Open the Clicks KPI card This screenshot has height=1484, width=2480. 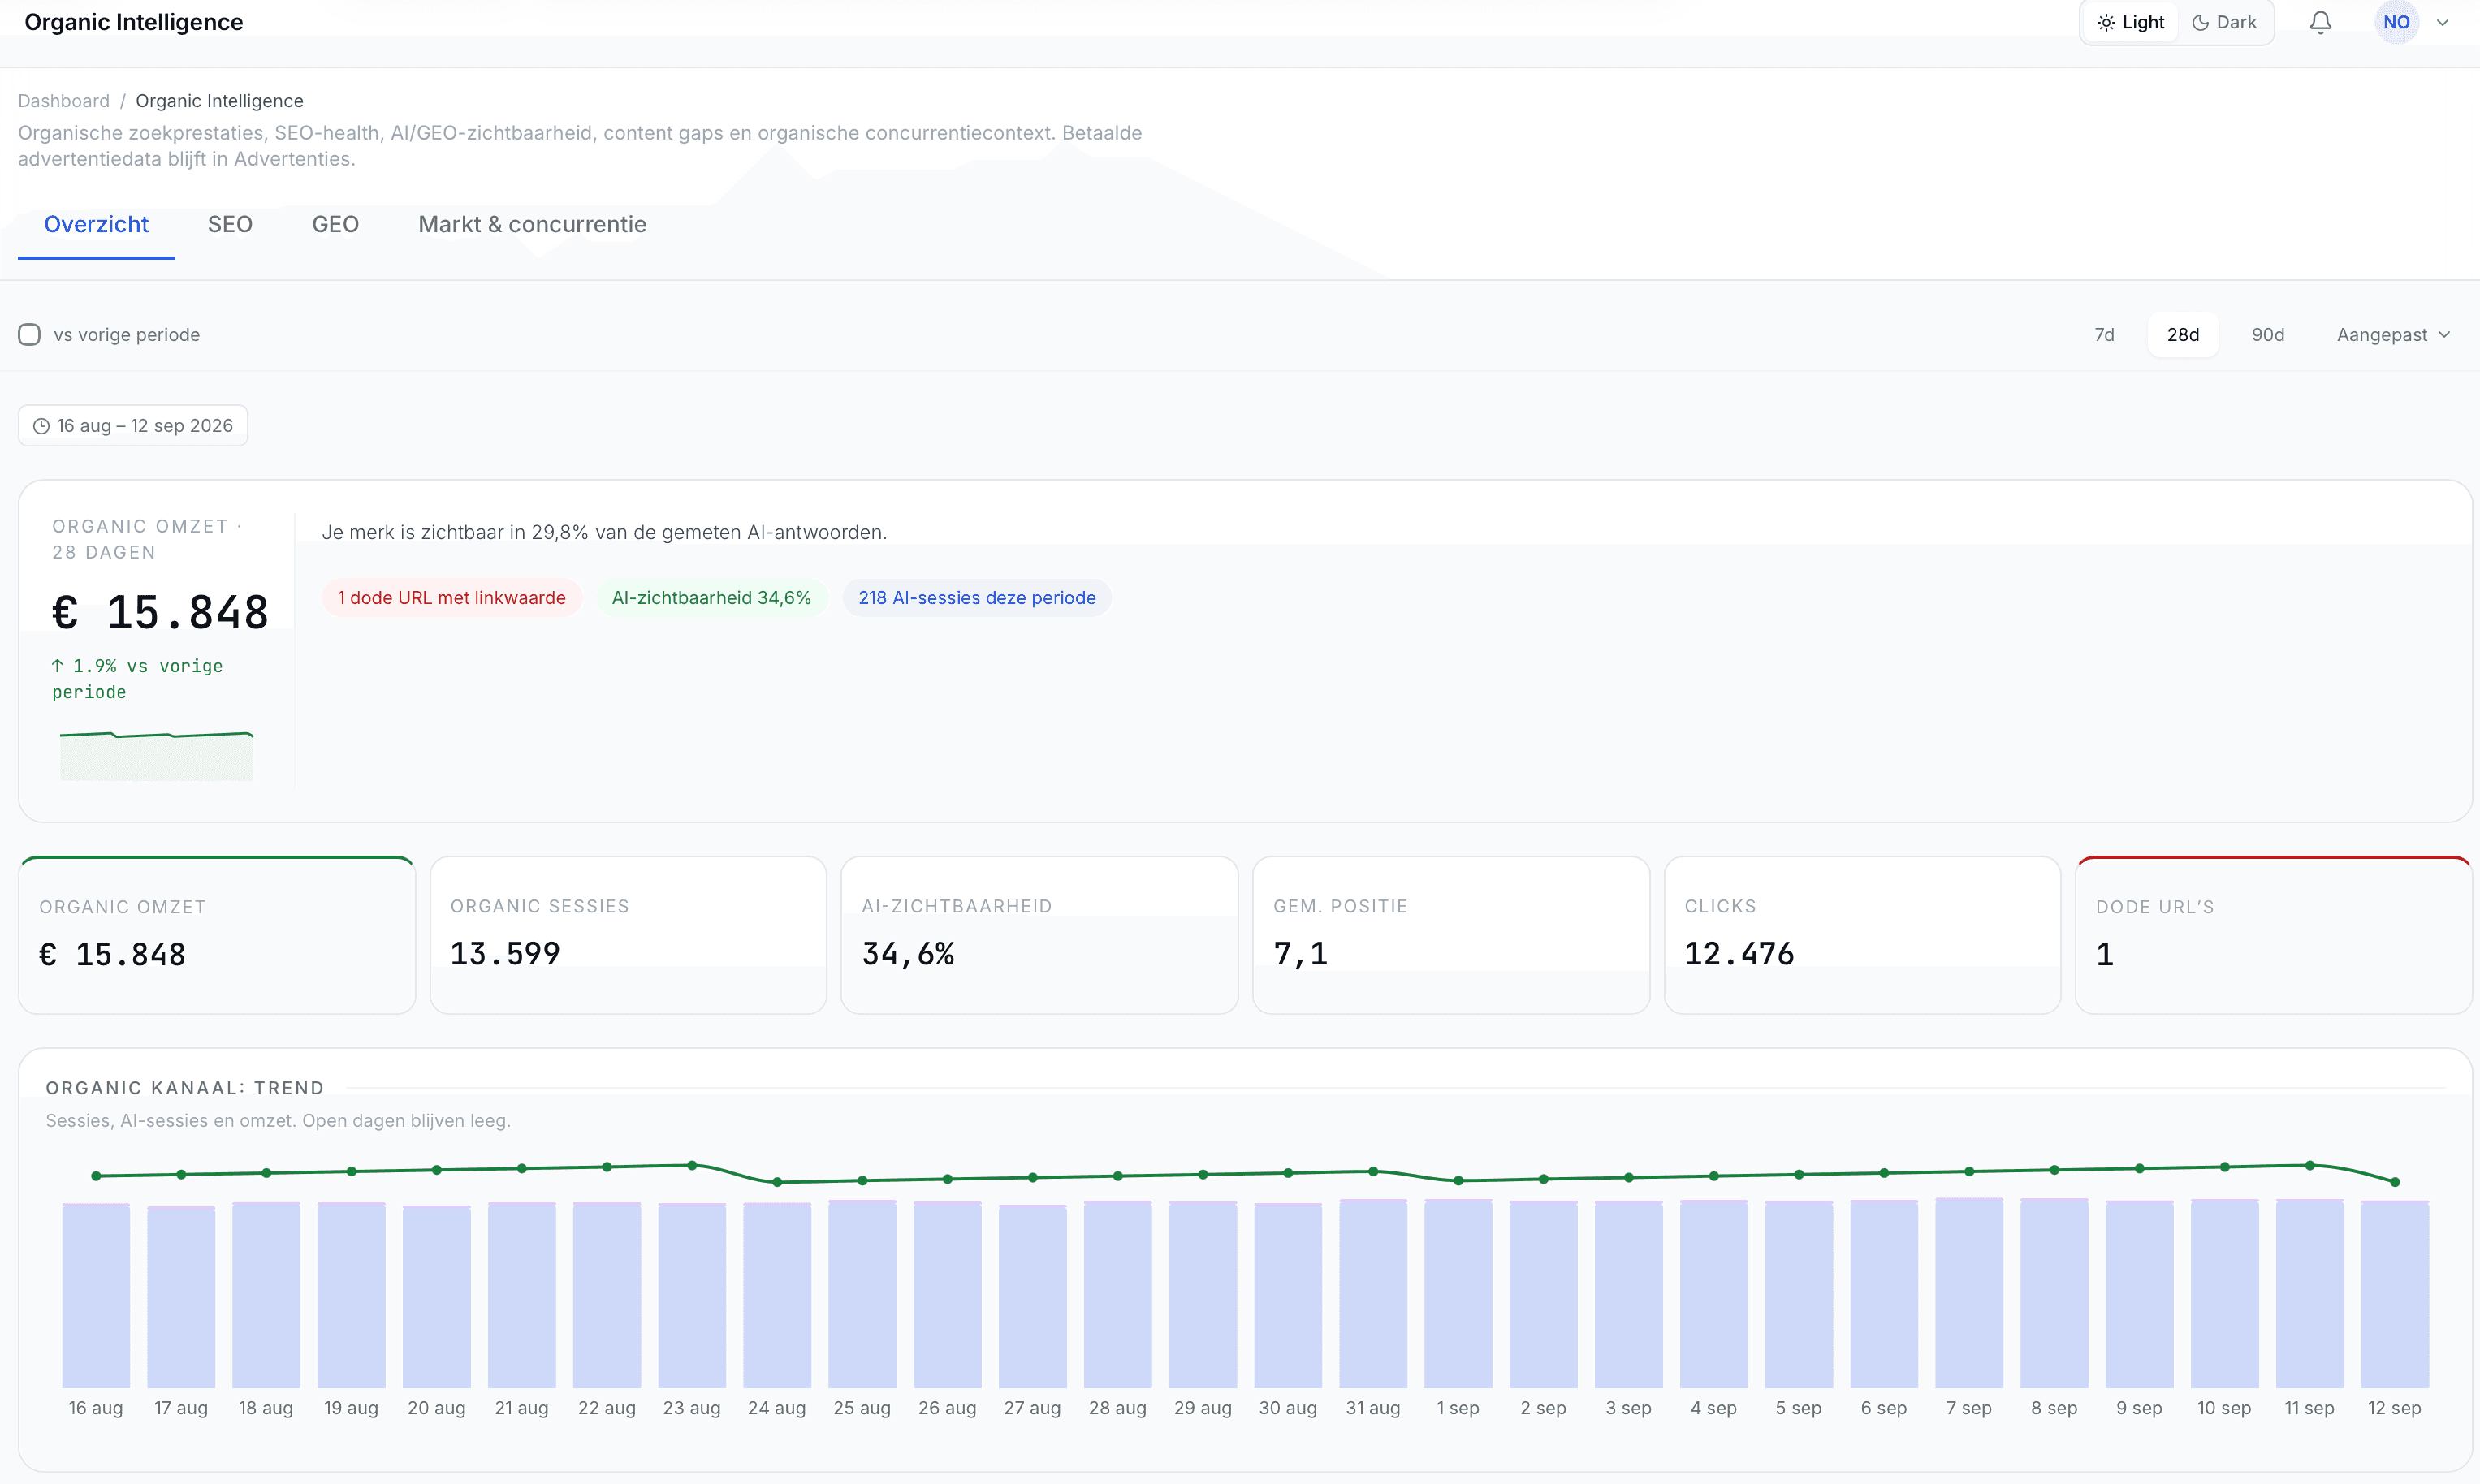[x=1862, y=935]
